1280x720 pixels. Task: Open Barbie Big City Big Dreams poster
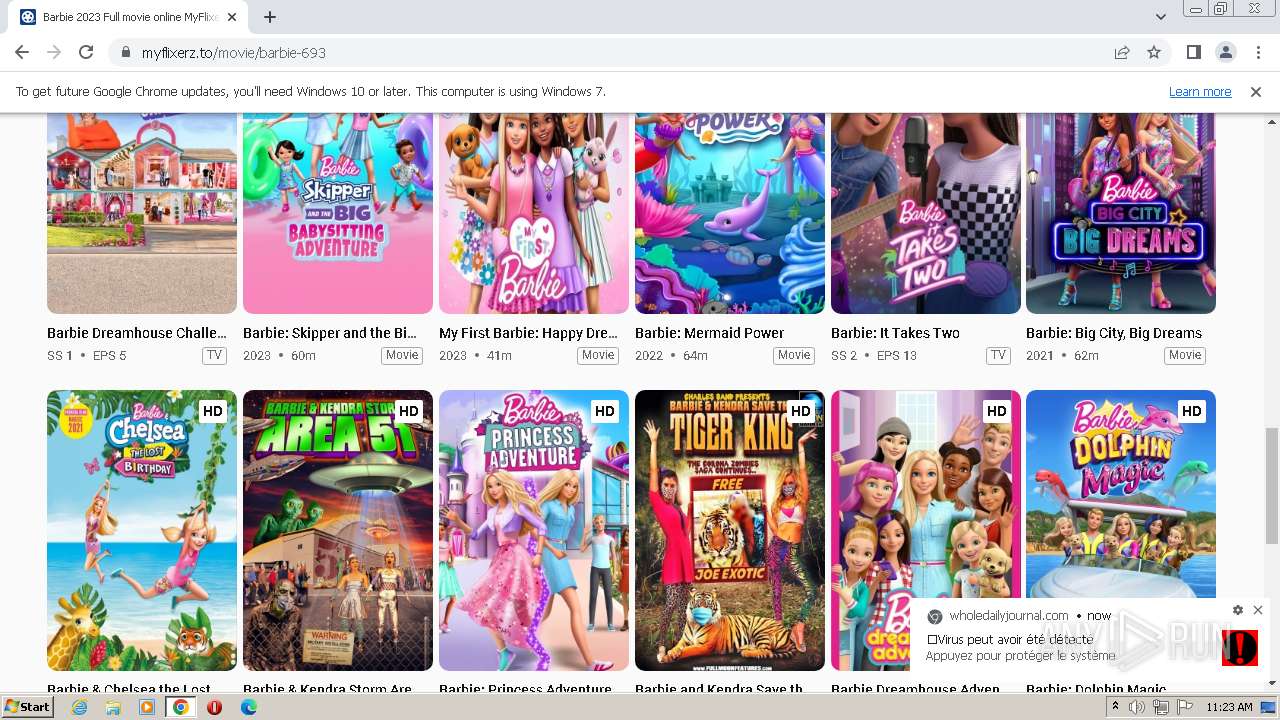pyautogui.click(x=1121, y=213)
